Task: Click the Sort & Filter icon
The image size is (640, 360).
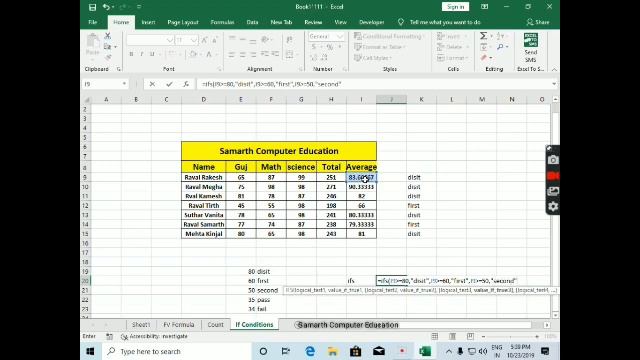Action: [500, 36]
